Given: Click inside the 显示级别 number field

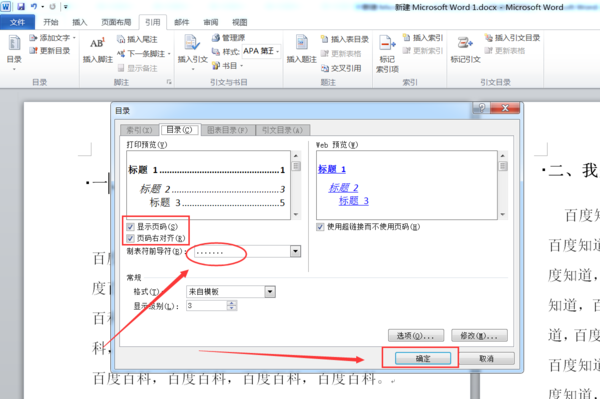Looking at the screenshot, I should point(207,305).
